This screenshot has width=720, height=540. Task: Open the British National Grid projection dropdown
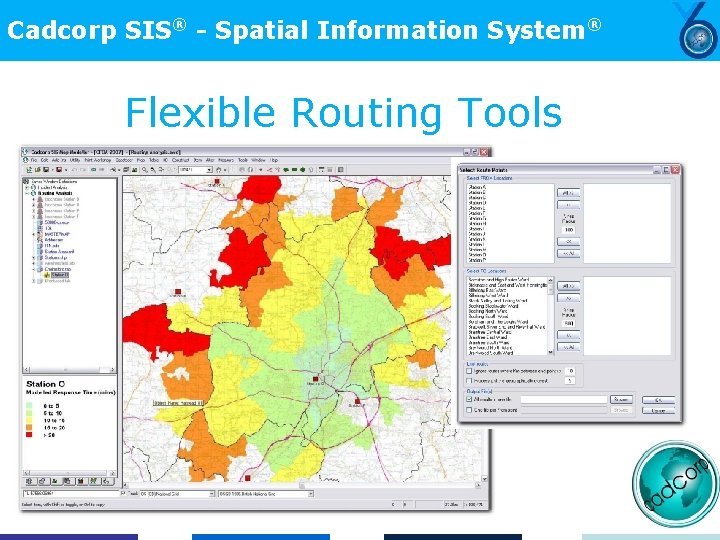click(x=311, y=494)
